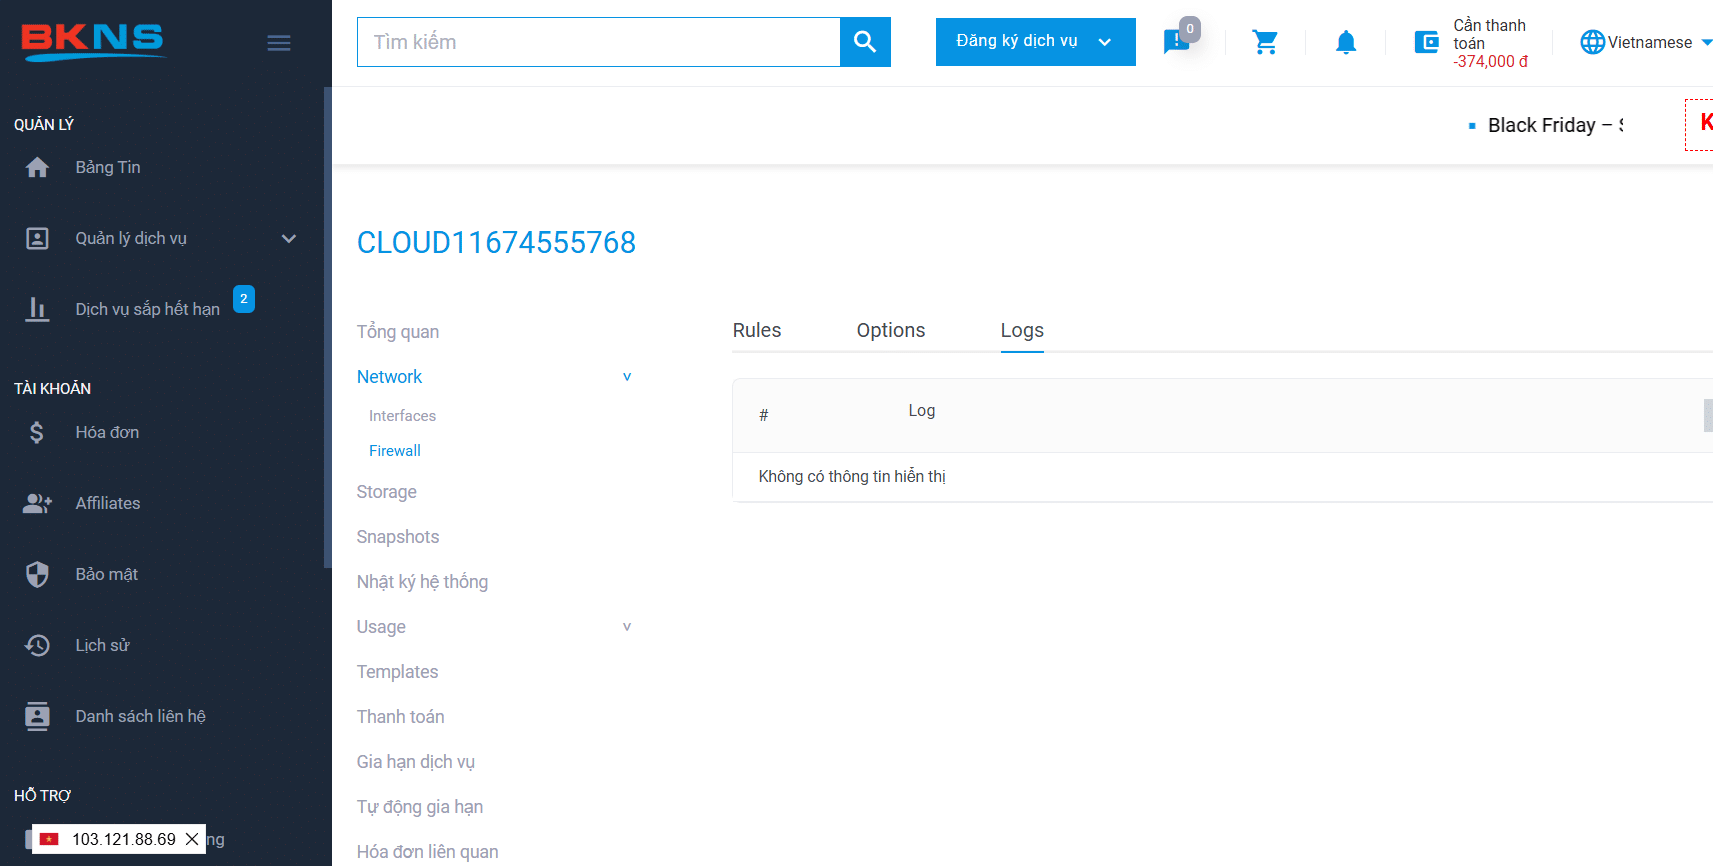1713x866 pixels.
Task: Switch to the Rules tab
Action: (x=756, y=330)
